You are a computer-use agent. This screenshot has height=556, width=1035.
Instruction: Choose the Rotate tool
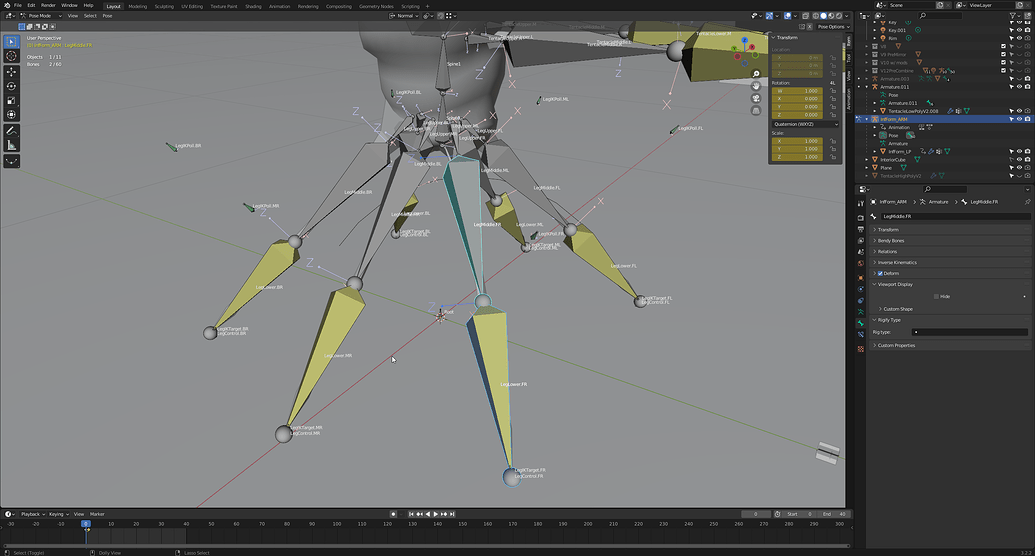click(x=11, y=86)
